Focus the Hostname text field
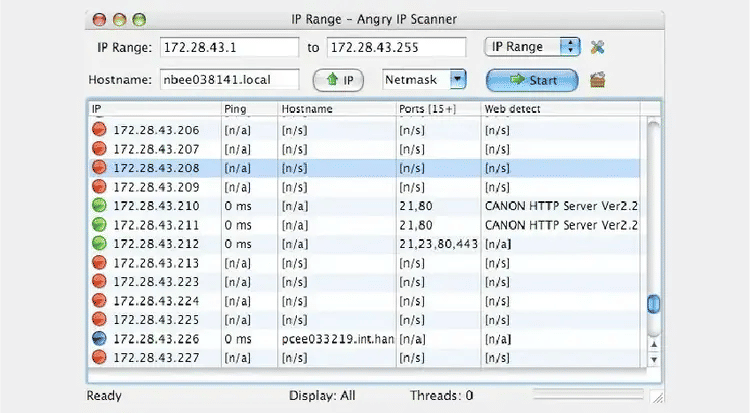Screen dimensions: 750x413 point(229,79)
